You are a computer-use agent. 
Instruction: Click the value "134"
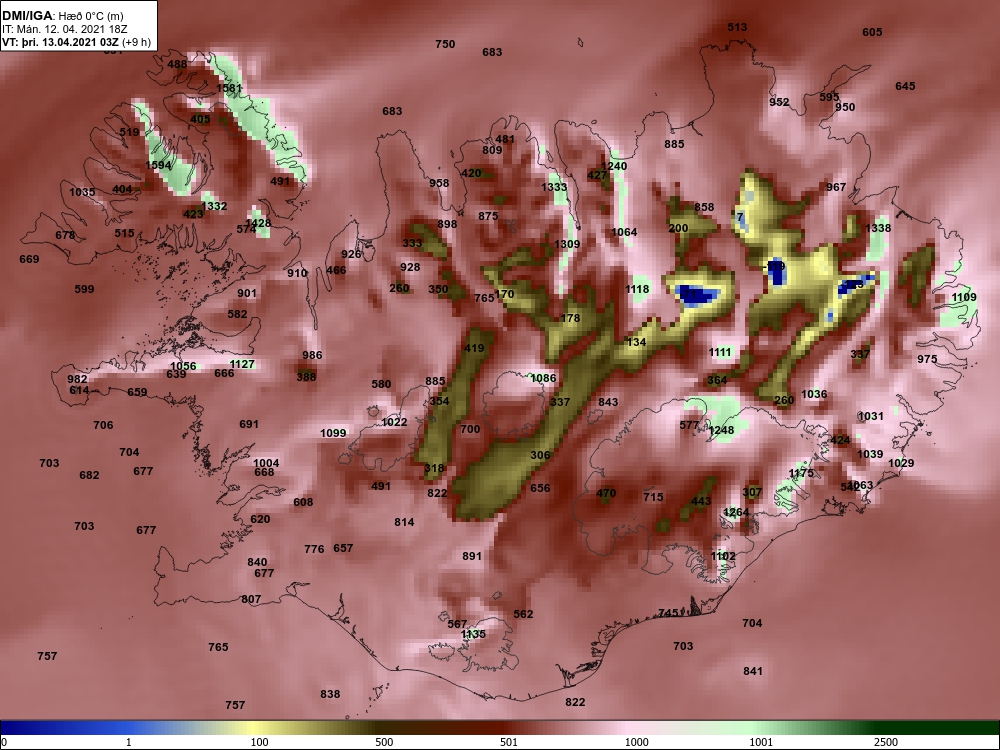pyautogui.click(x=636, y=342)
